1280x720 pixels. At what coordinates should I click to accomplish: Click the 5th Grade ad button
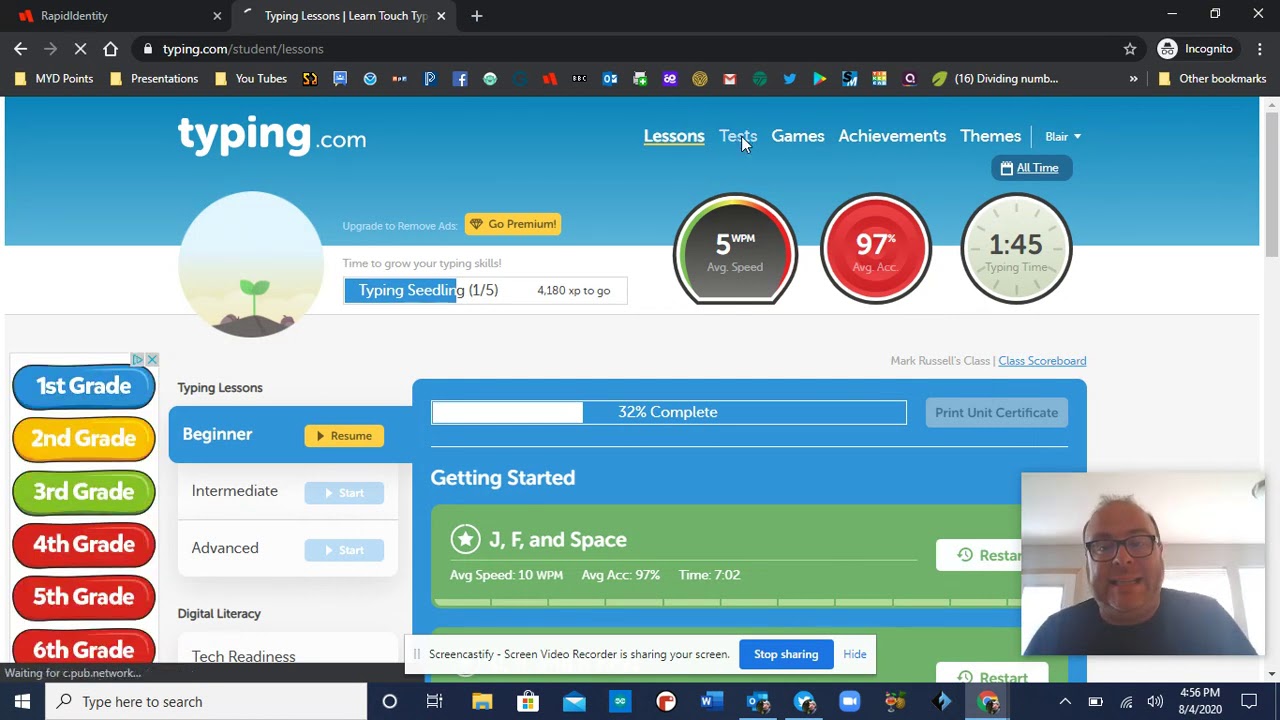84,597
